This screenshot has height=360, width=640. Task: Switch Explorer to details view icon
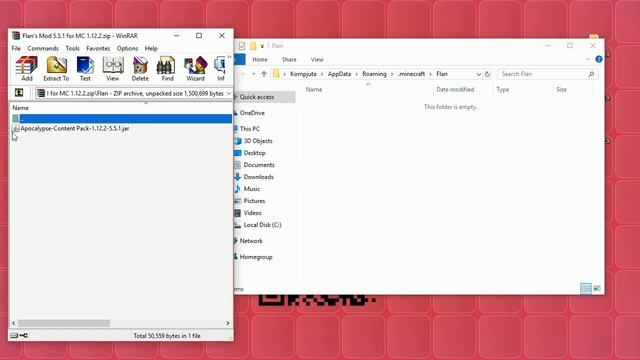(x=586, y=288)
